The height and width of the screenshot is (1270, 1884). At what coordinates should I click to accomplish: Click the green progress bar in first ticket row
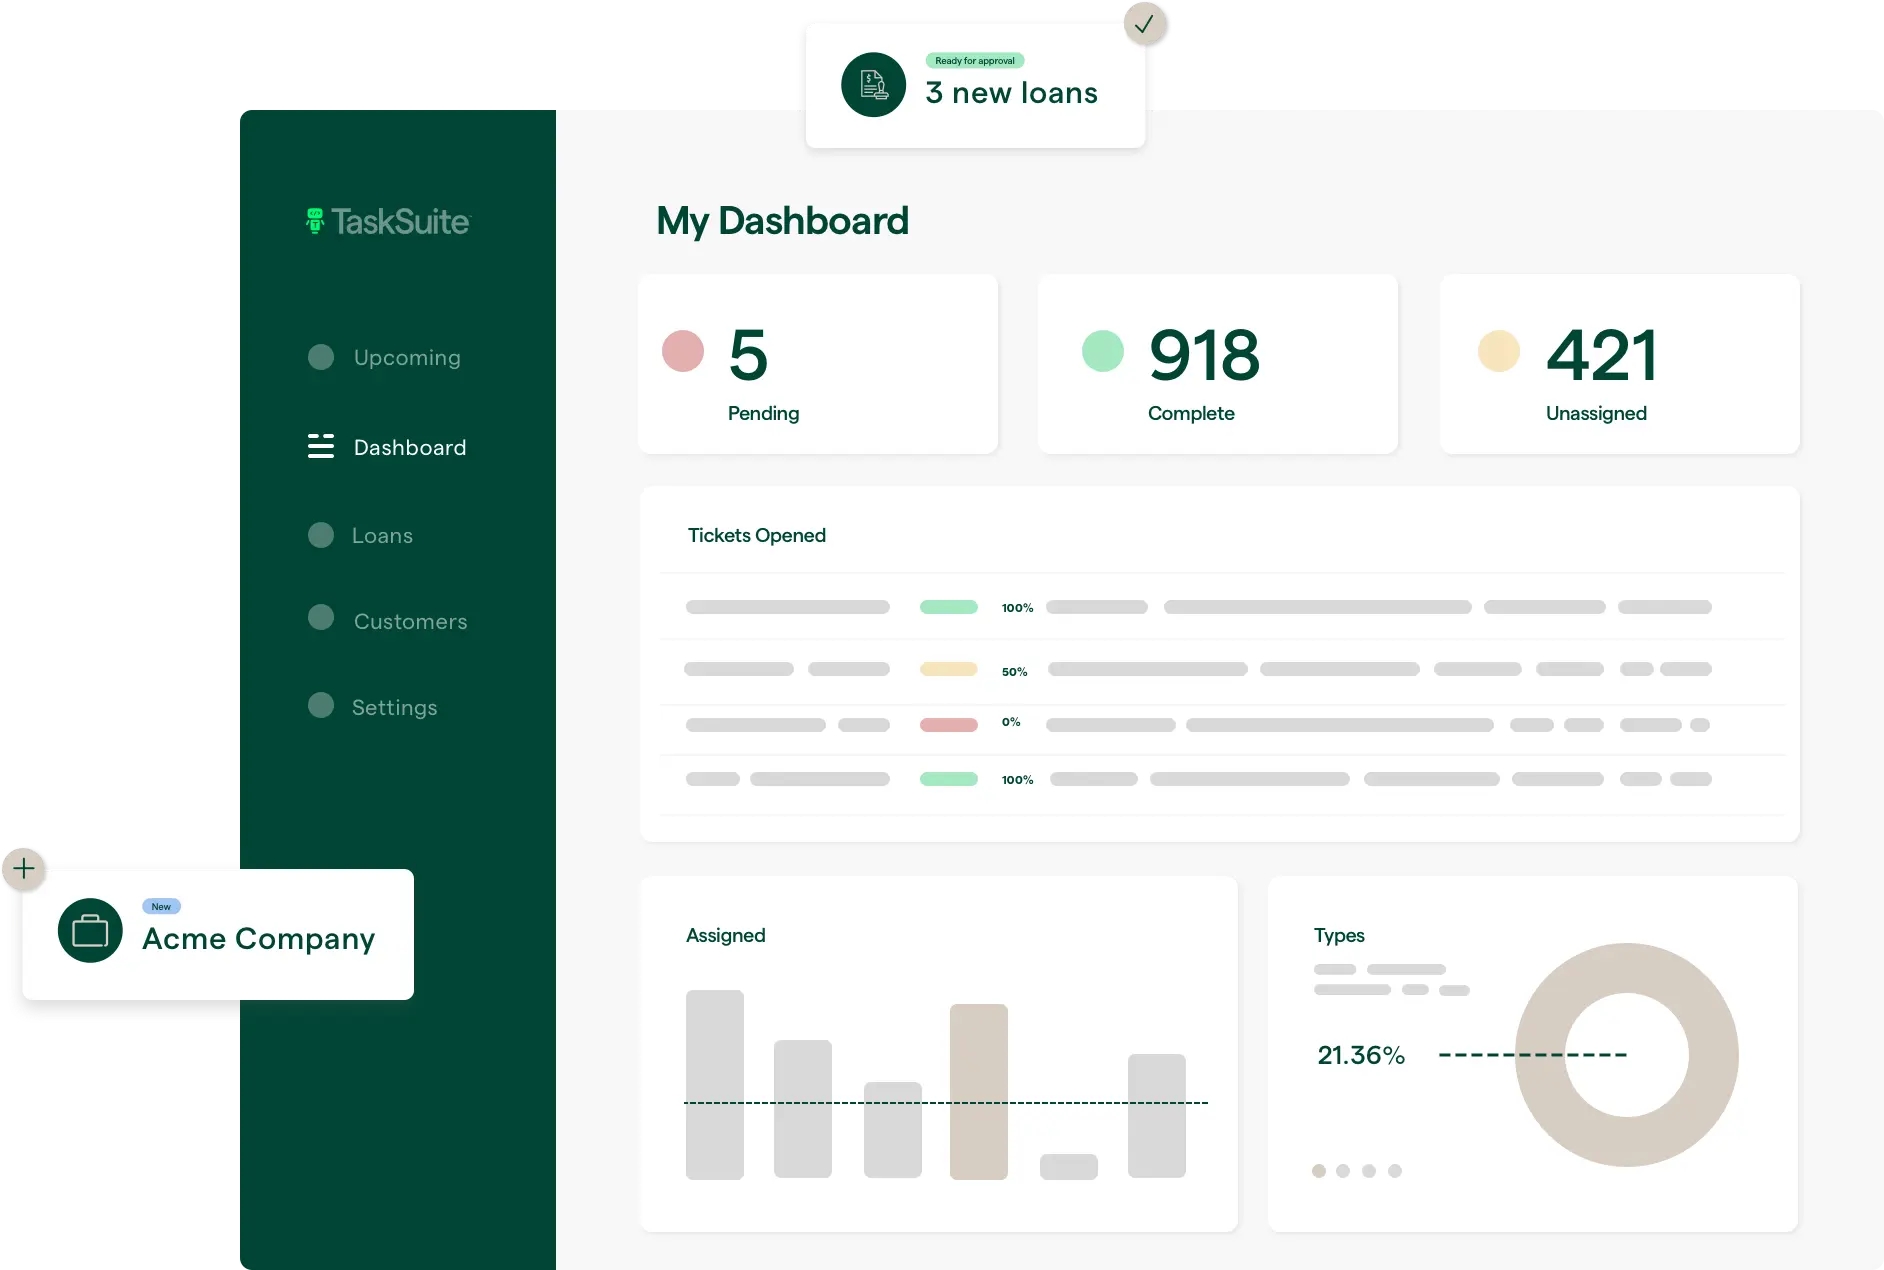click(x=949, y=607)
